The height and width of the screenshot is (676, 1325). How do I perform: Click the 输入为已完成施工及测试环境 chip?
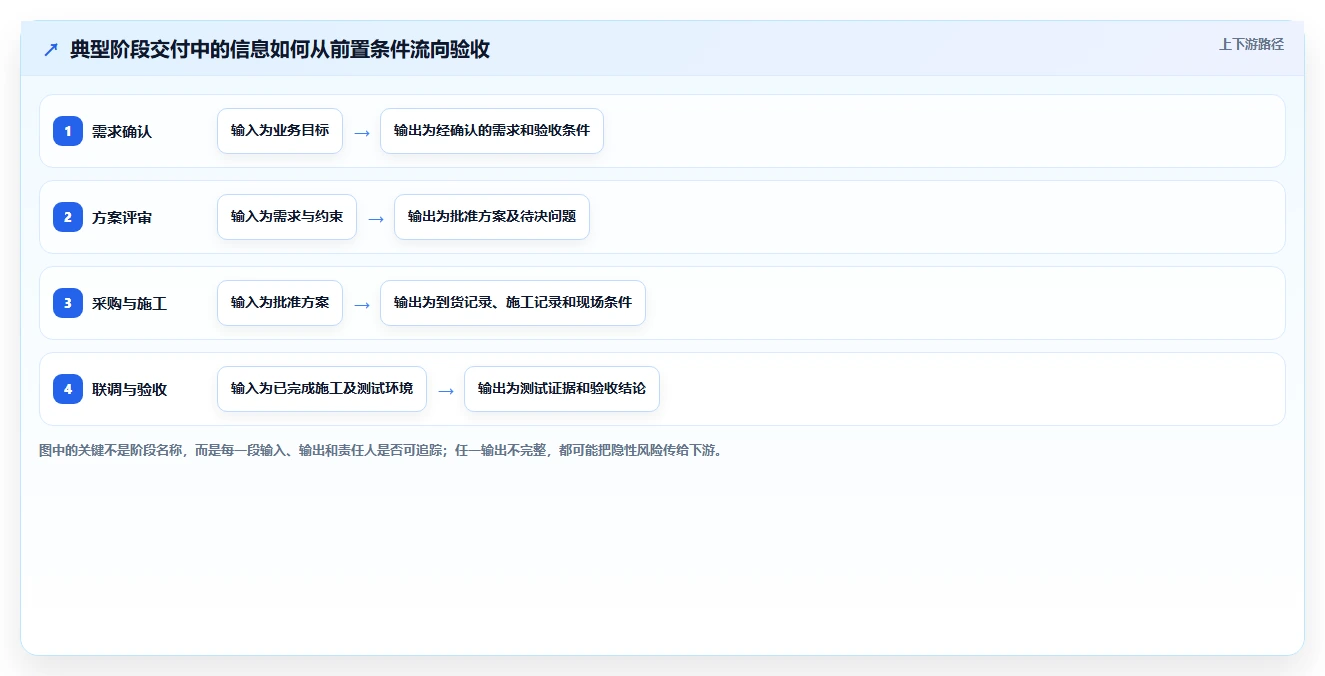point(322,389)
